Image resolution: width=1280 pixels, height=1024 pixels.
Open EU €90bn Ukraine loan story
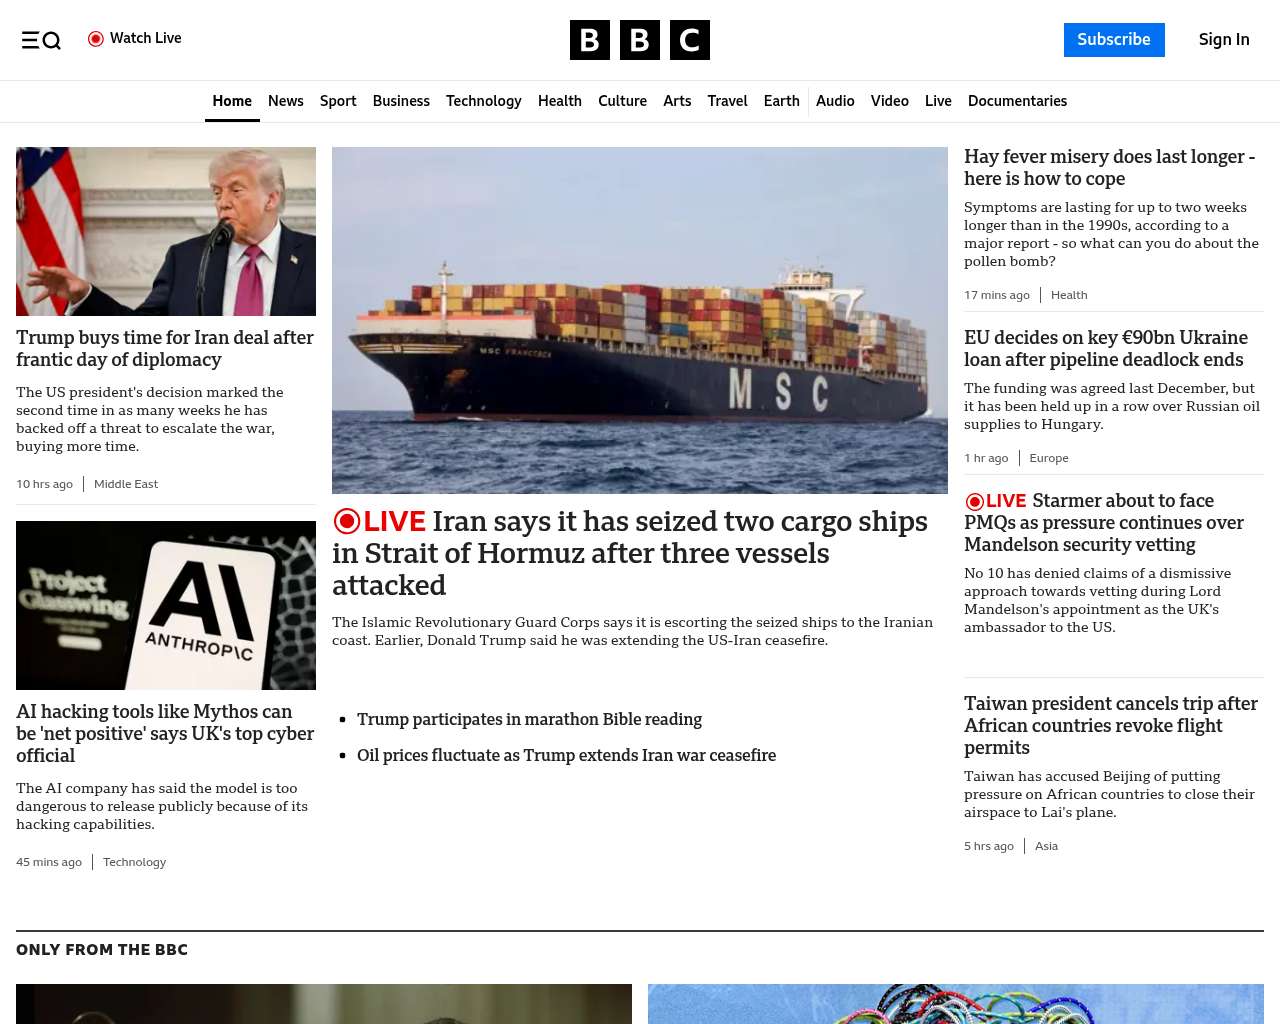pos(1106,349)
